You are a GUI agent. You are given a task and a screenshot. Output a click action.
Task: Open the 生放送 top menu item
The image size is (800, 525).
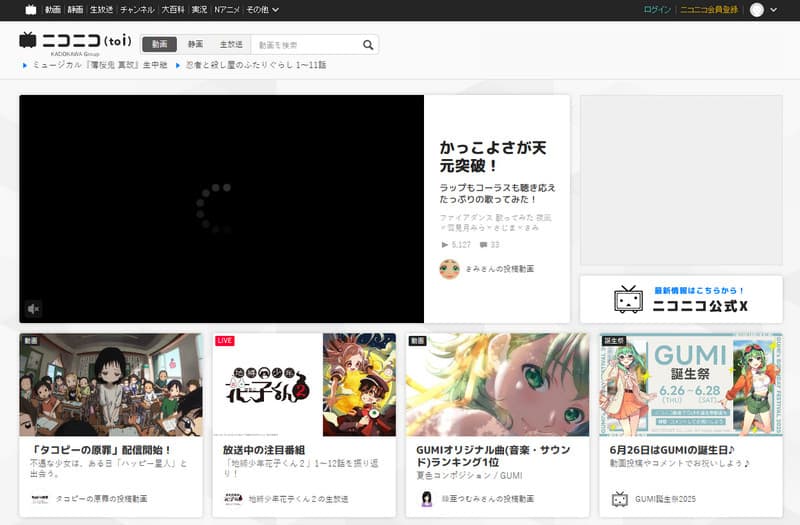click(x=101, y=10)
